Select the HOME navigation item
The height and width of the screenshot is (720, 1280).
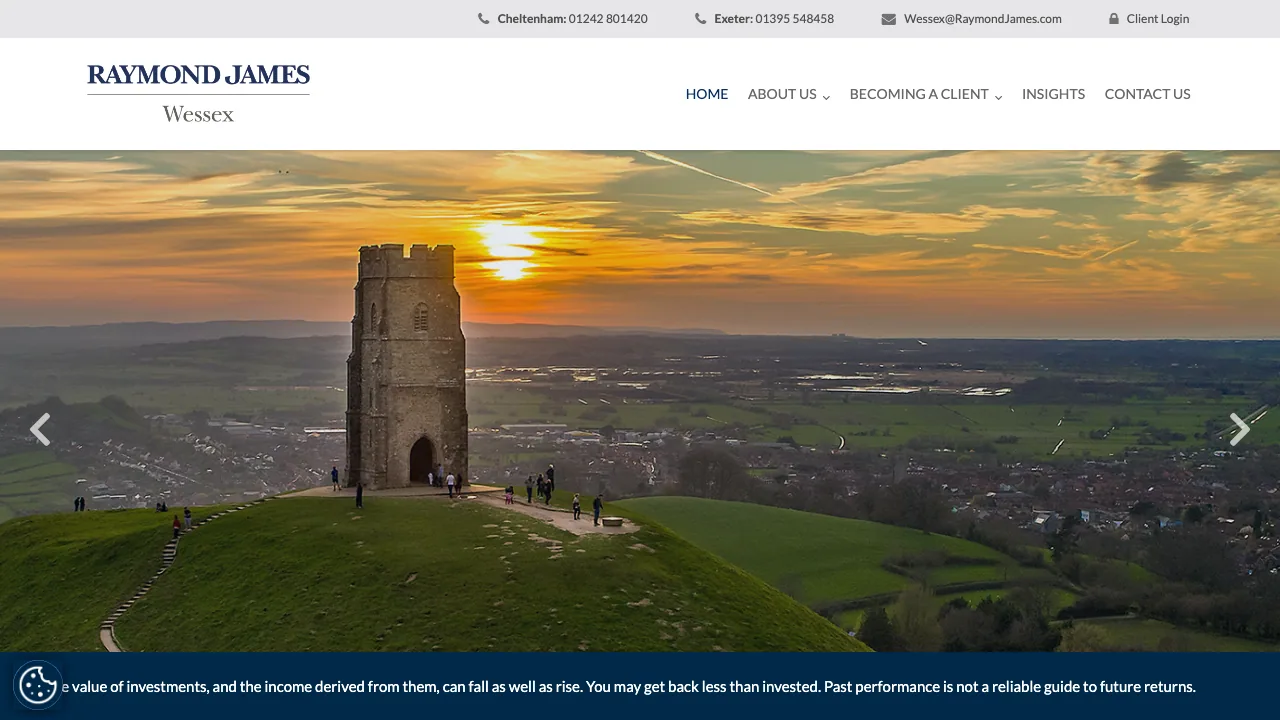(707, 94)
